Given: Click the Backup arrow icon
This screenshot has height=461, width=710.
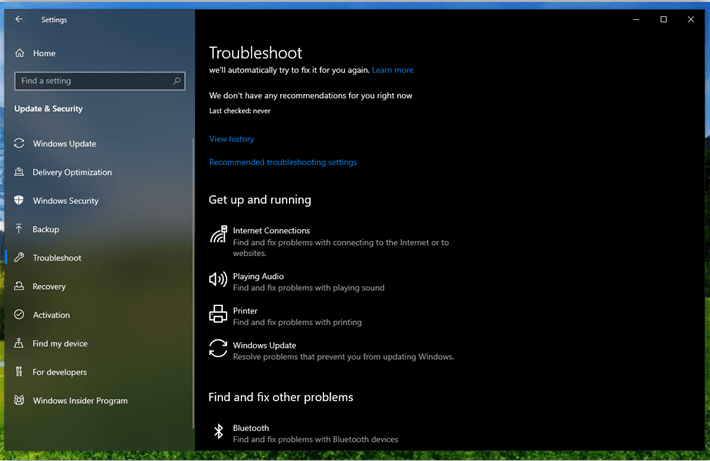Looking at the screenshot, I should point(19,229).
